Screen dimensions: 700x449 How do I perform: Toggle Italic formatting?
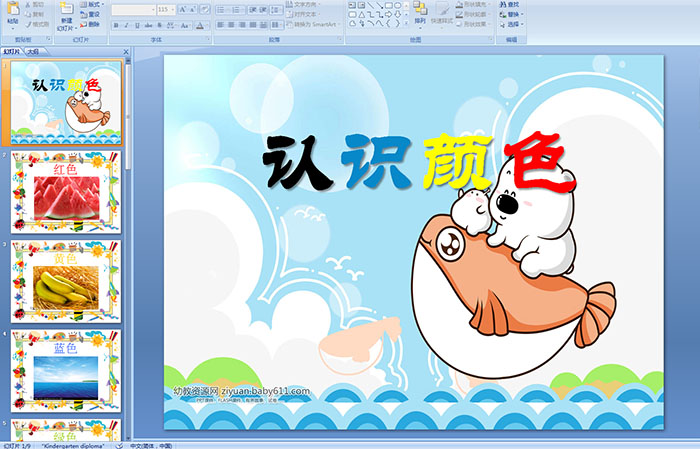126,25
